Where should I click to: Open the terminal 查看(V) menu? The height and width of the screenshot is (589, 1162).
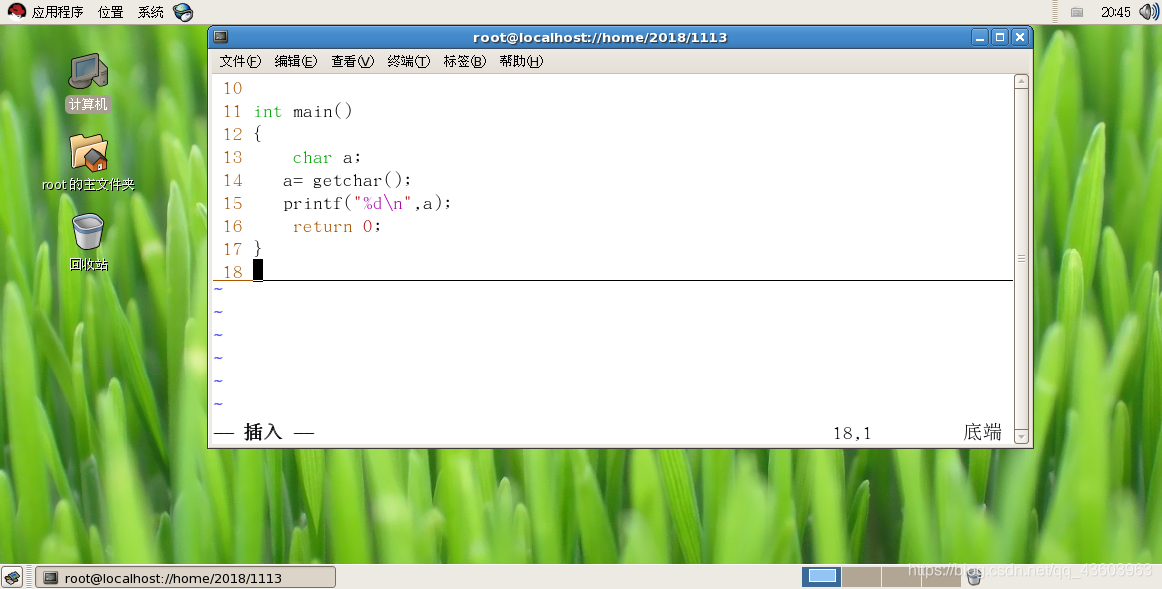click(x=352, y=61)
